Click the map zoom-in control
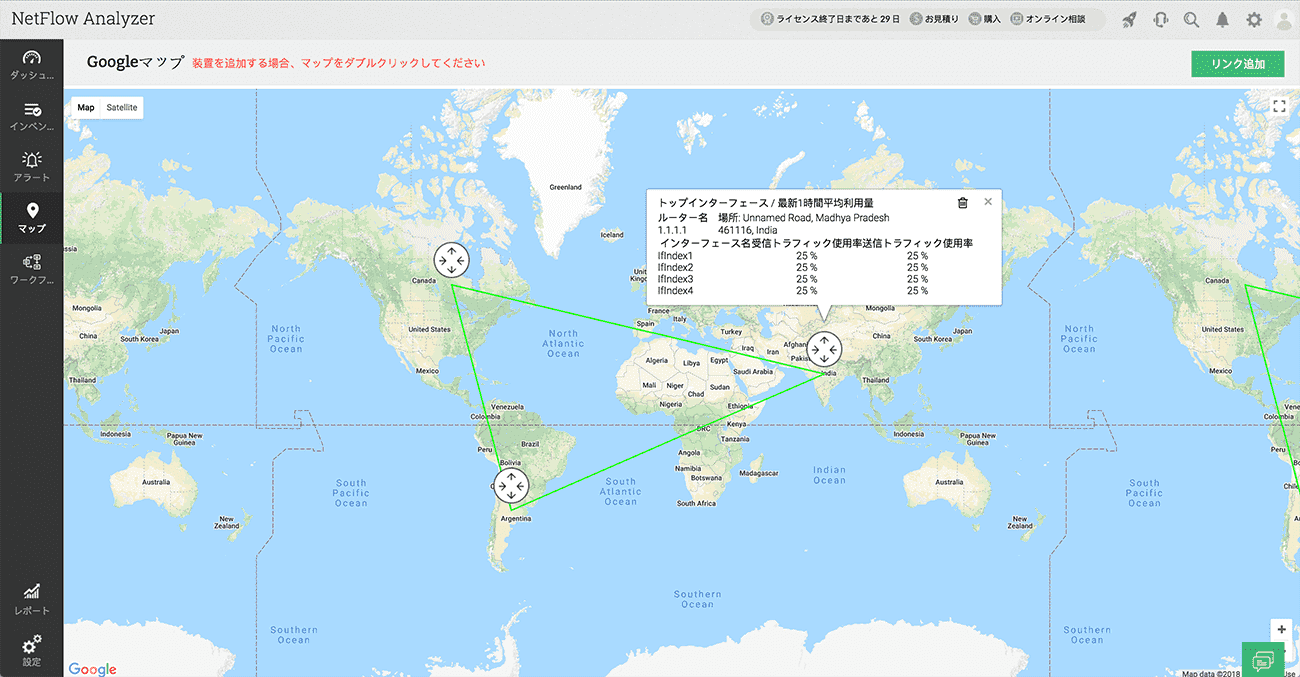 (1281, 629)
